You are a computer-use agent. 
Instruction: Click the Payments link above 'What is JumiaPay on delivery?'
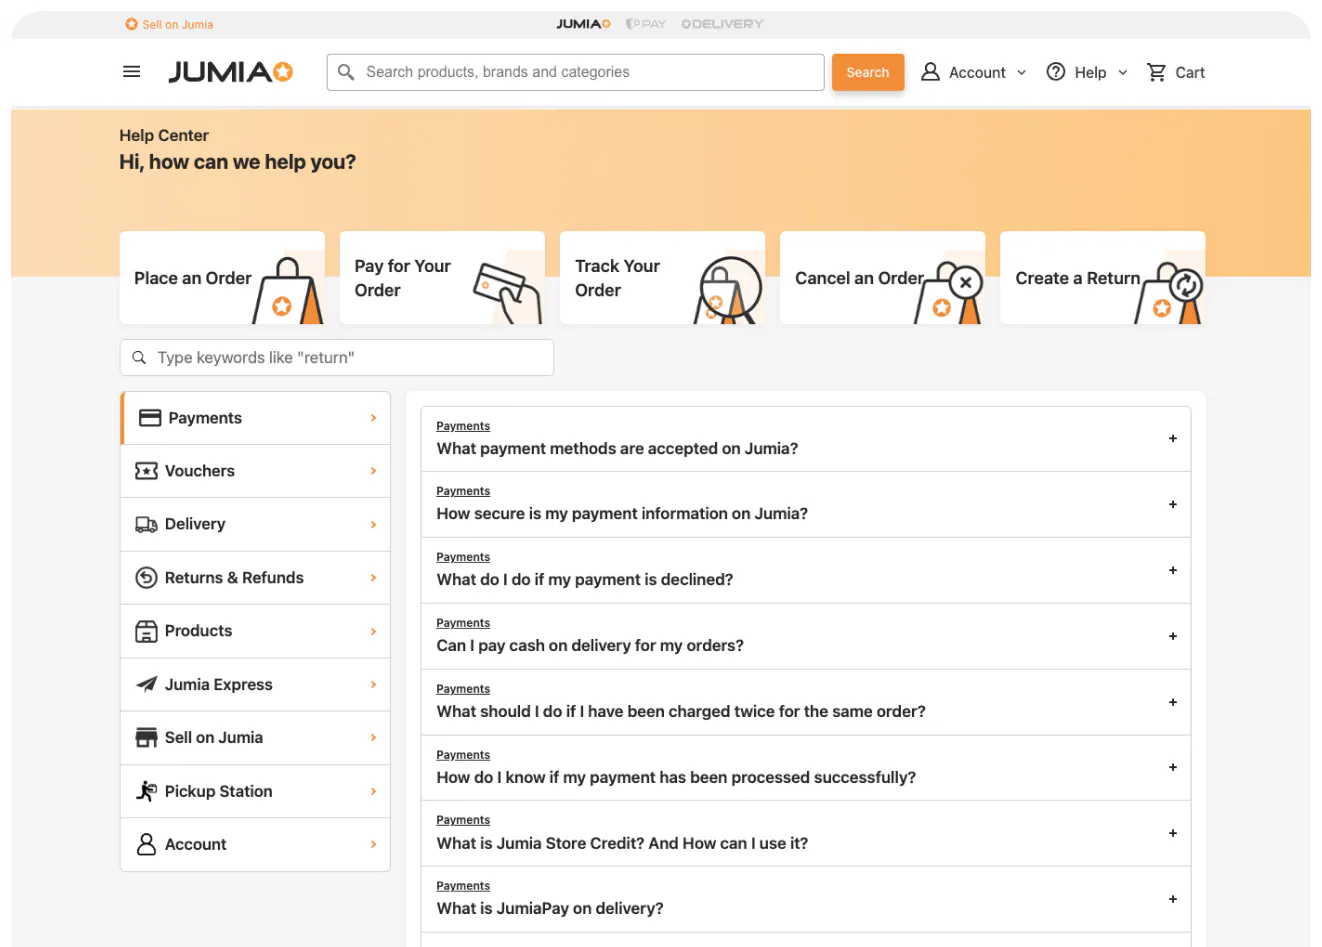[x=463, y=886]
